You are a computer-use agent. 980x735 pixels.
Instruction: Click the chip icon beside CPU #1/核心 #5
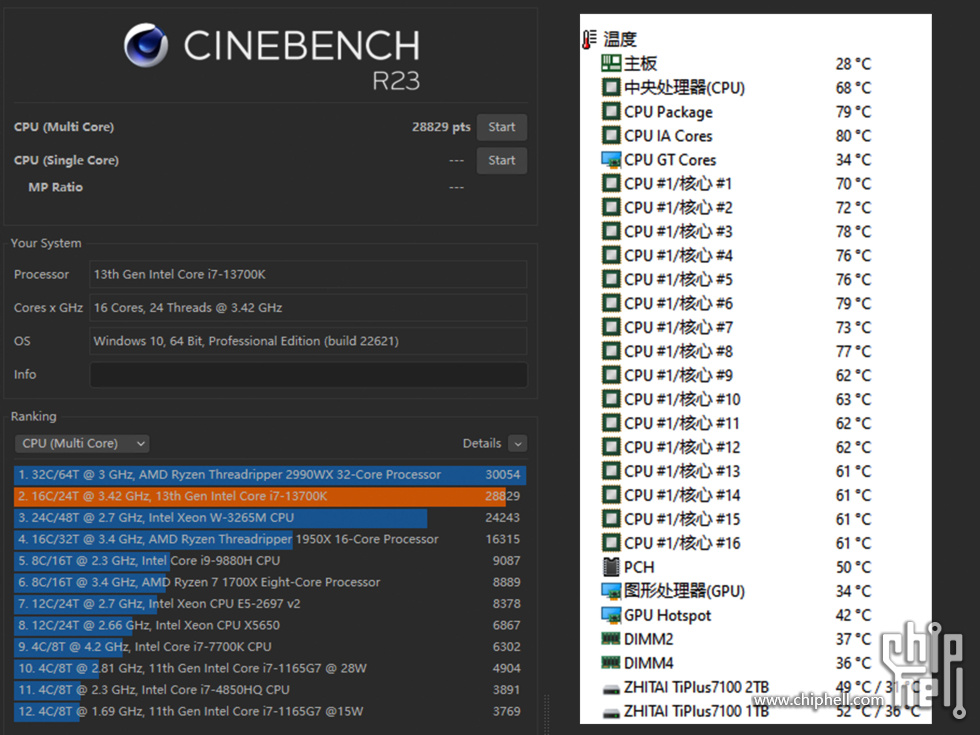611,279
